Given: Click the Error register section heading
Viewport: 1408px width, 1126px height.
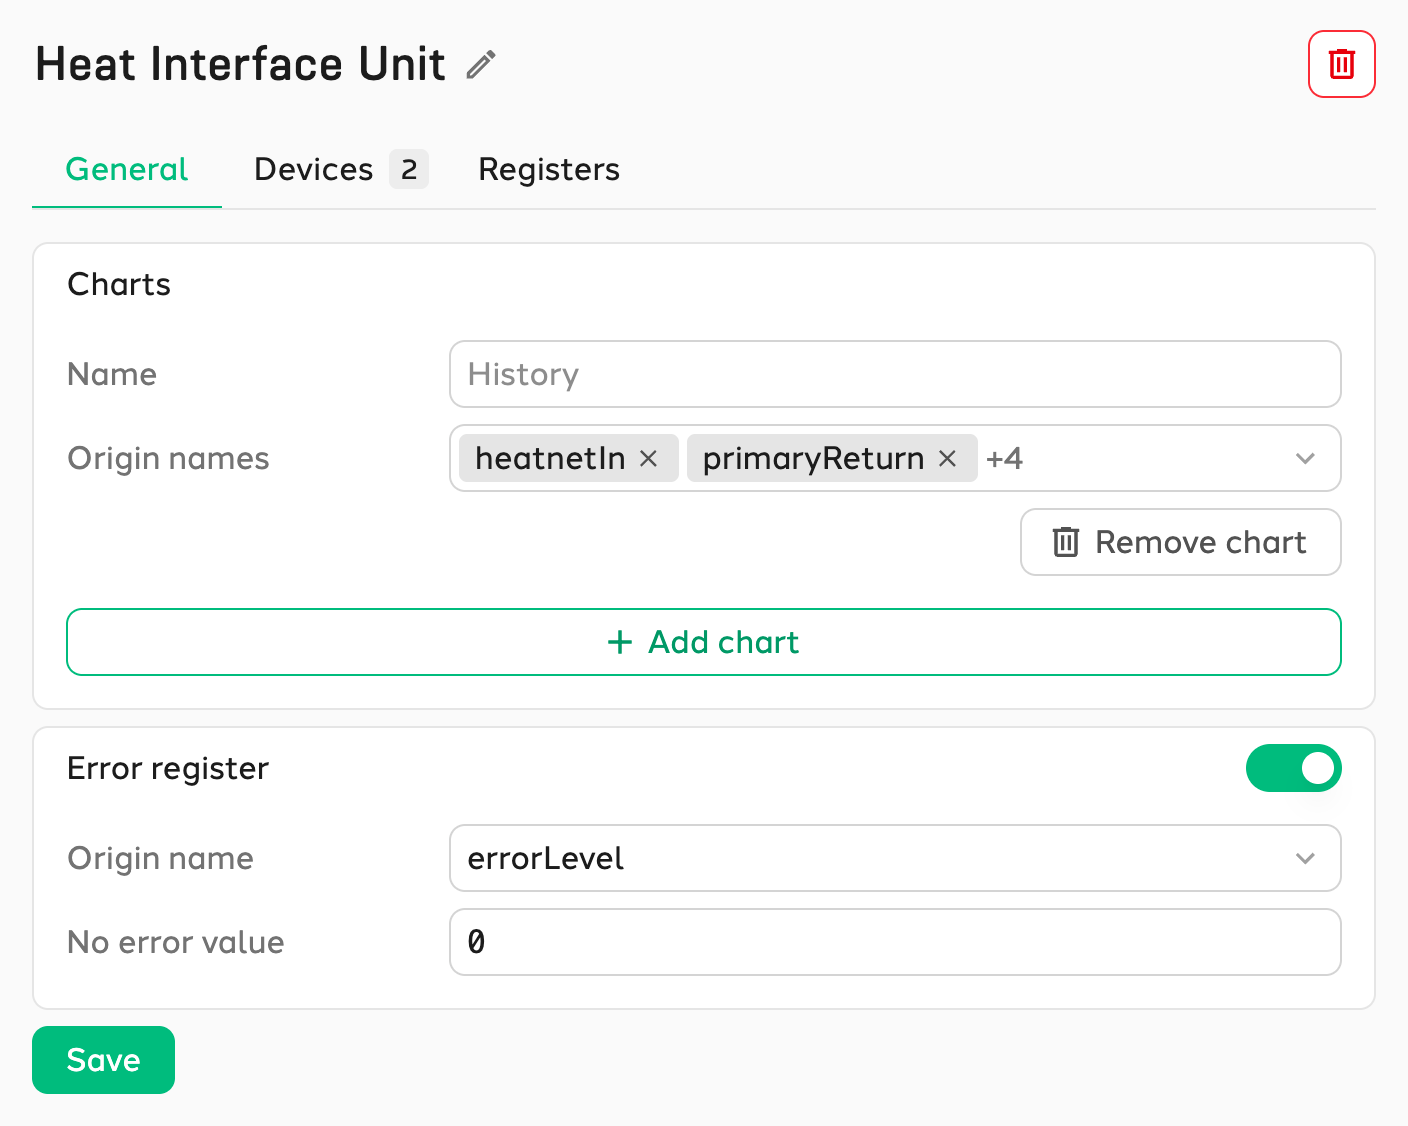Looking at the screenshot, I should (x=168, y=768).
